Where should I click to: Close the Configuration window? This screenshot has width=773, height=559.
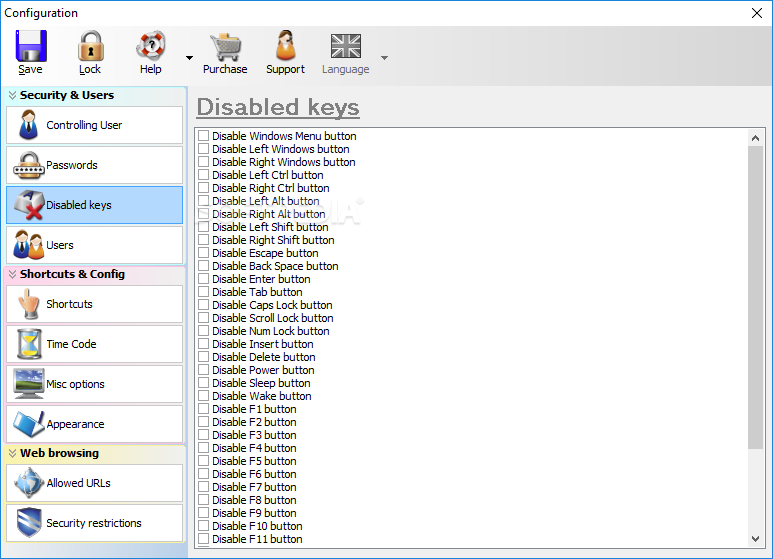pos(757,13)
